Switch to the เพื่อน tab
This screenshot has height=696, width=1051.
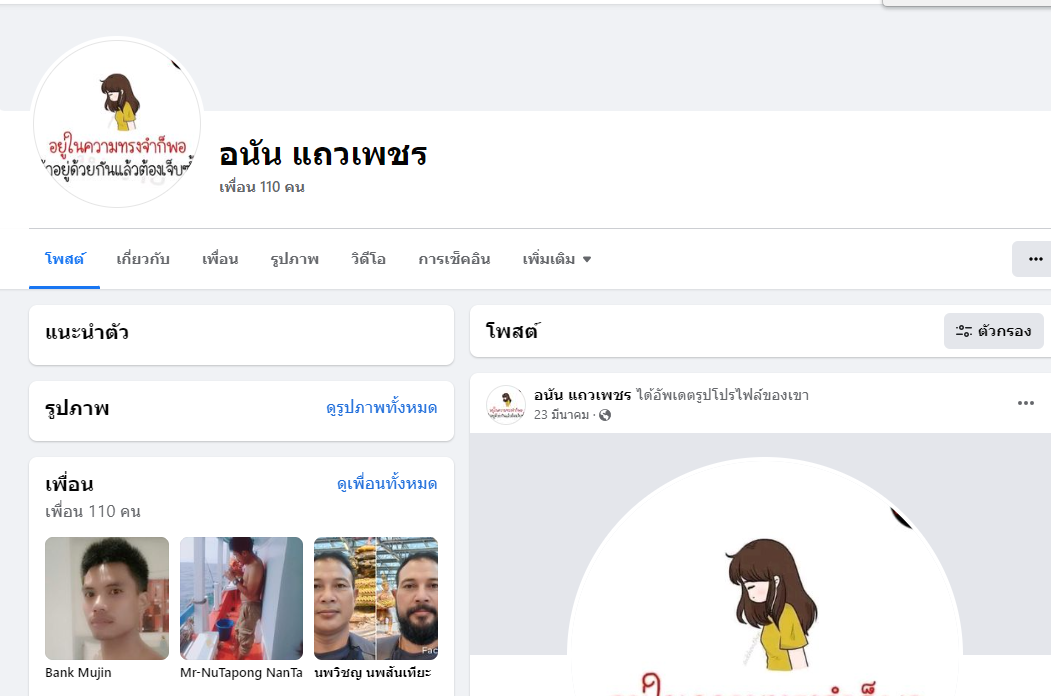click(220, 259)
